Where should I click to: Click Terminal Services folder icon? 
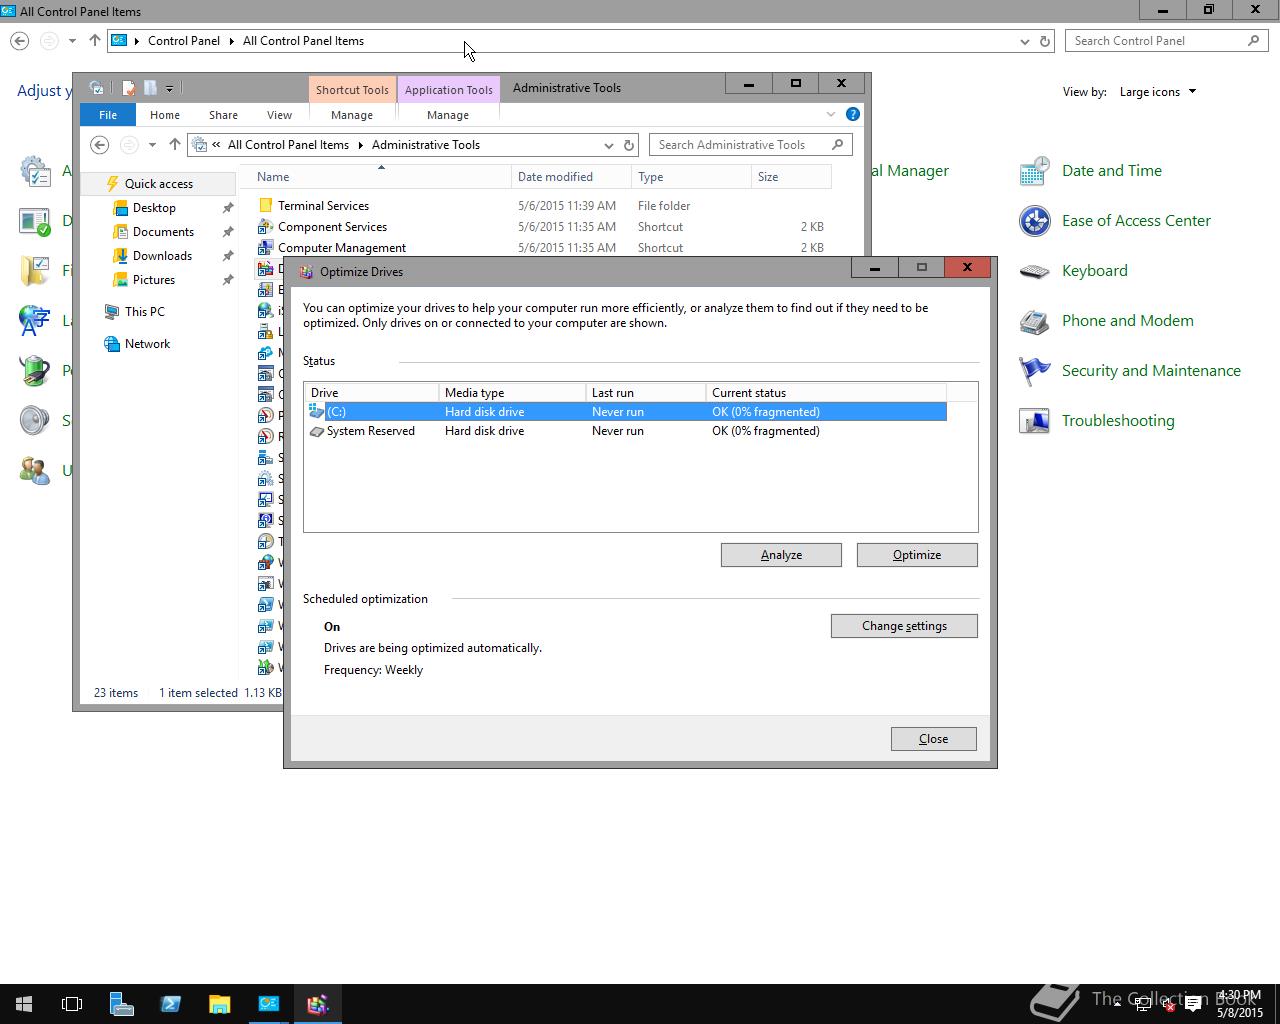[265, 206]
